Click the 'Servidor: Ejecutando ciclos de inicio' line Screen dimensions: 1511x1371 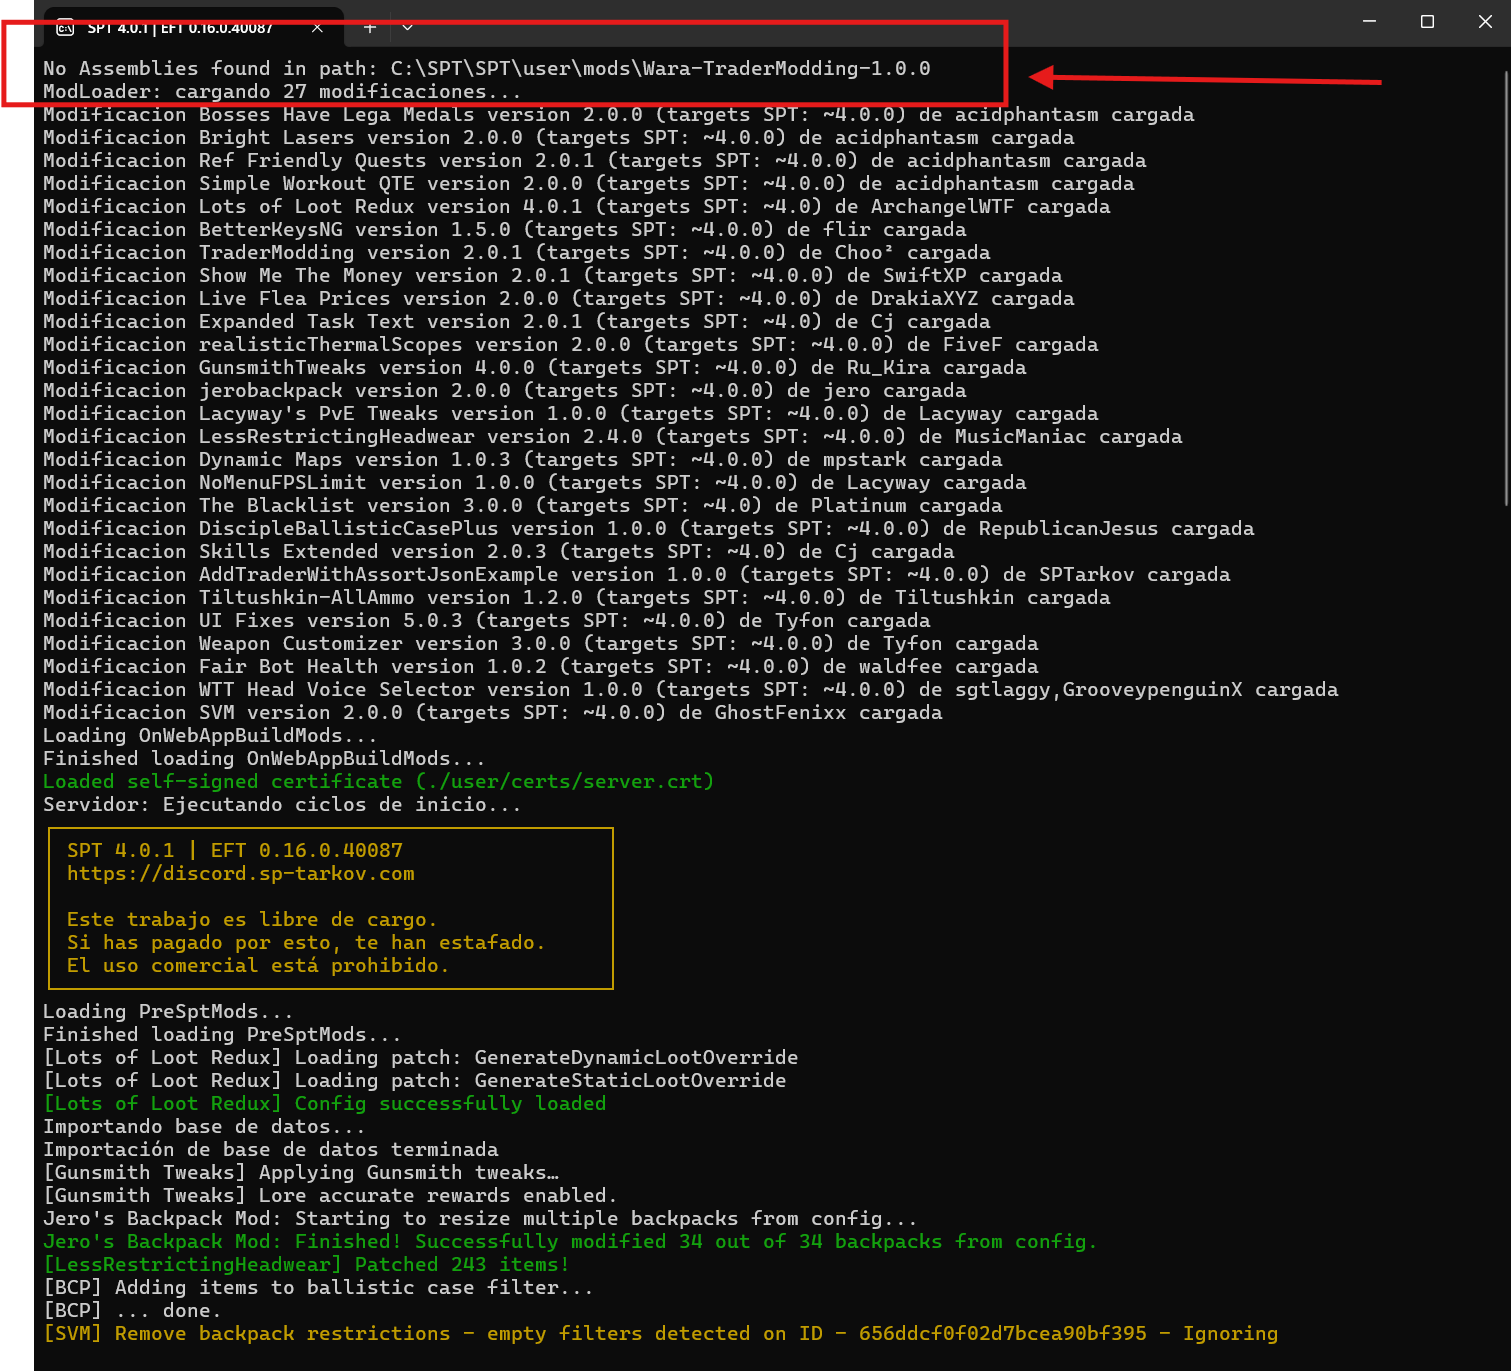[282, 804]
